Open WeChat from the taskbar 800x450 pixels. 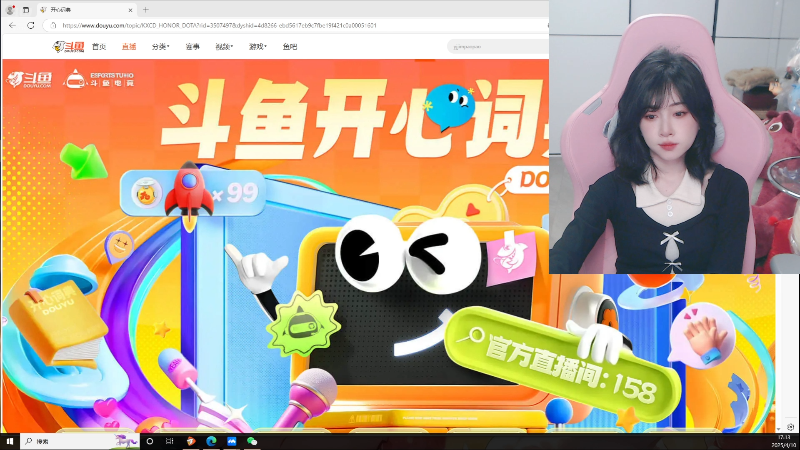tap(252, 441)
